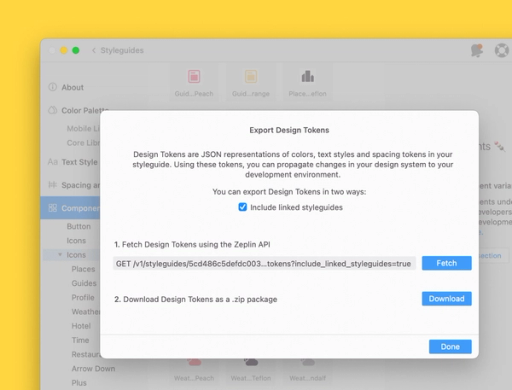The height and width of the screenshot is (390, 512).
Task: Go back to Styleguides via chevron
Action: (x=94, y=50)
